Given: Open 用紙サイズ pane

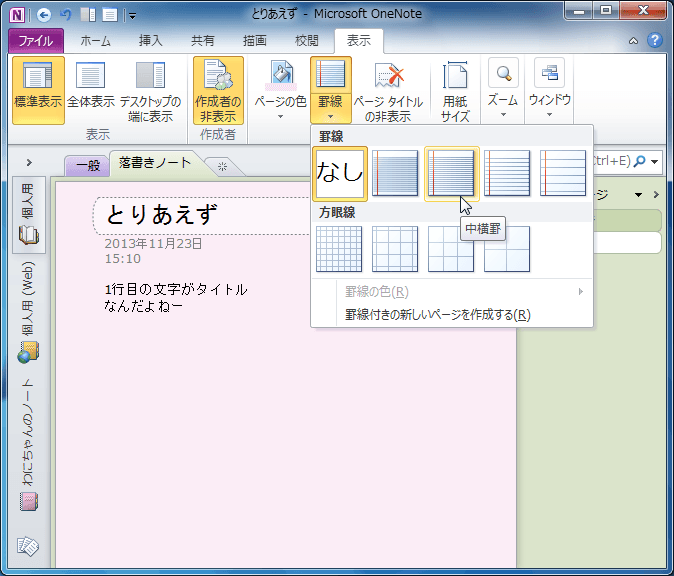Looking at the screenshot, I should point(455,91).
